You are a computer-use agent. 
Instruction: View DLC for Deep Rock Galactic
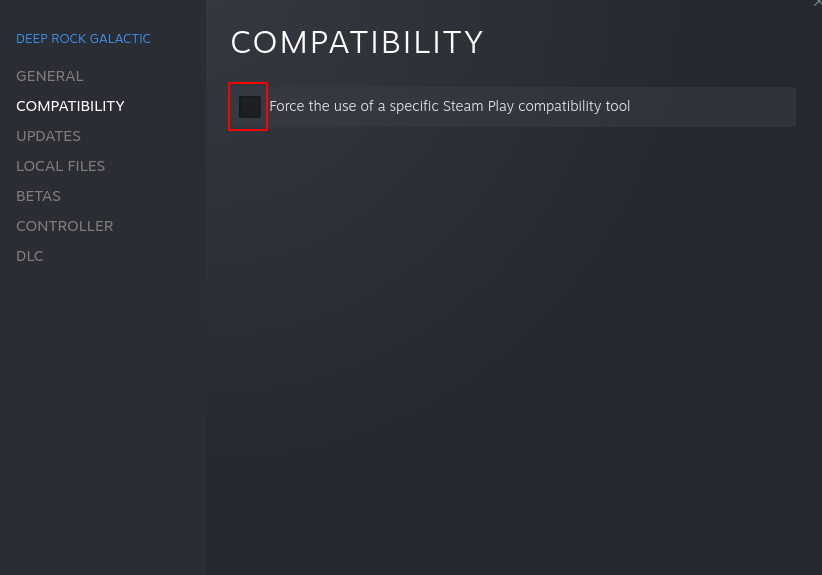point(30,256)
